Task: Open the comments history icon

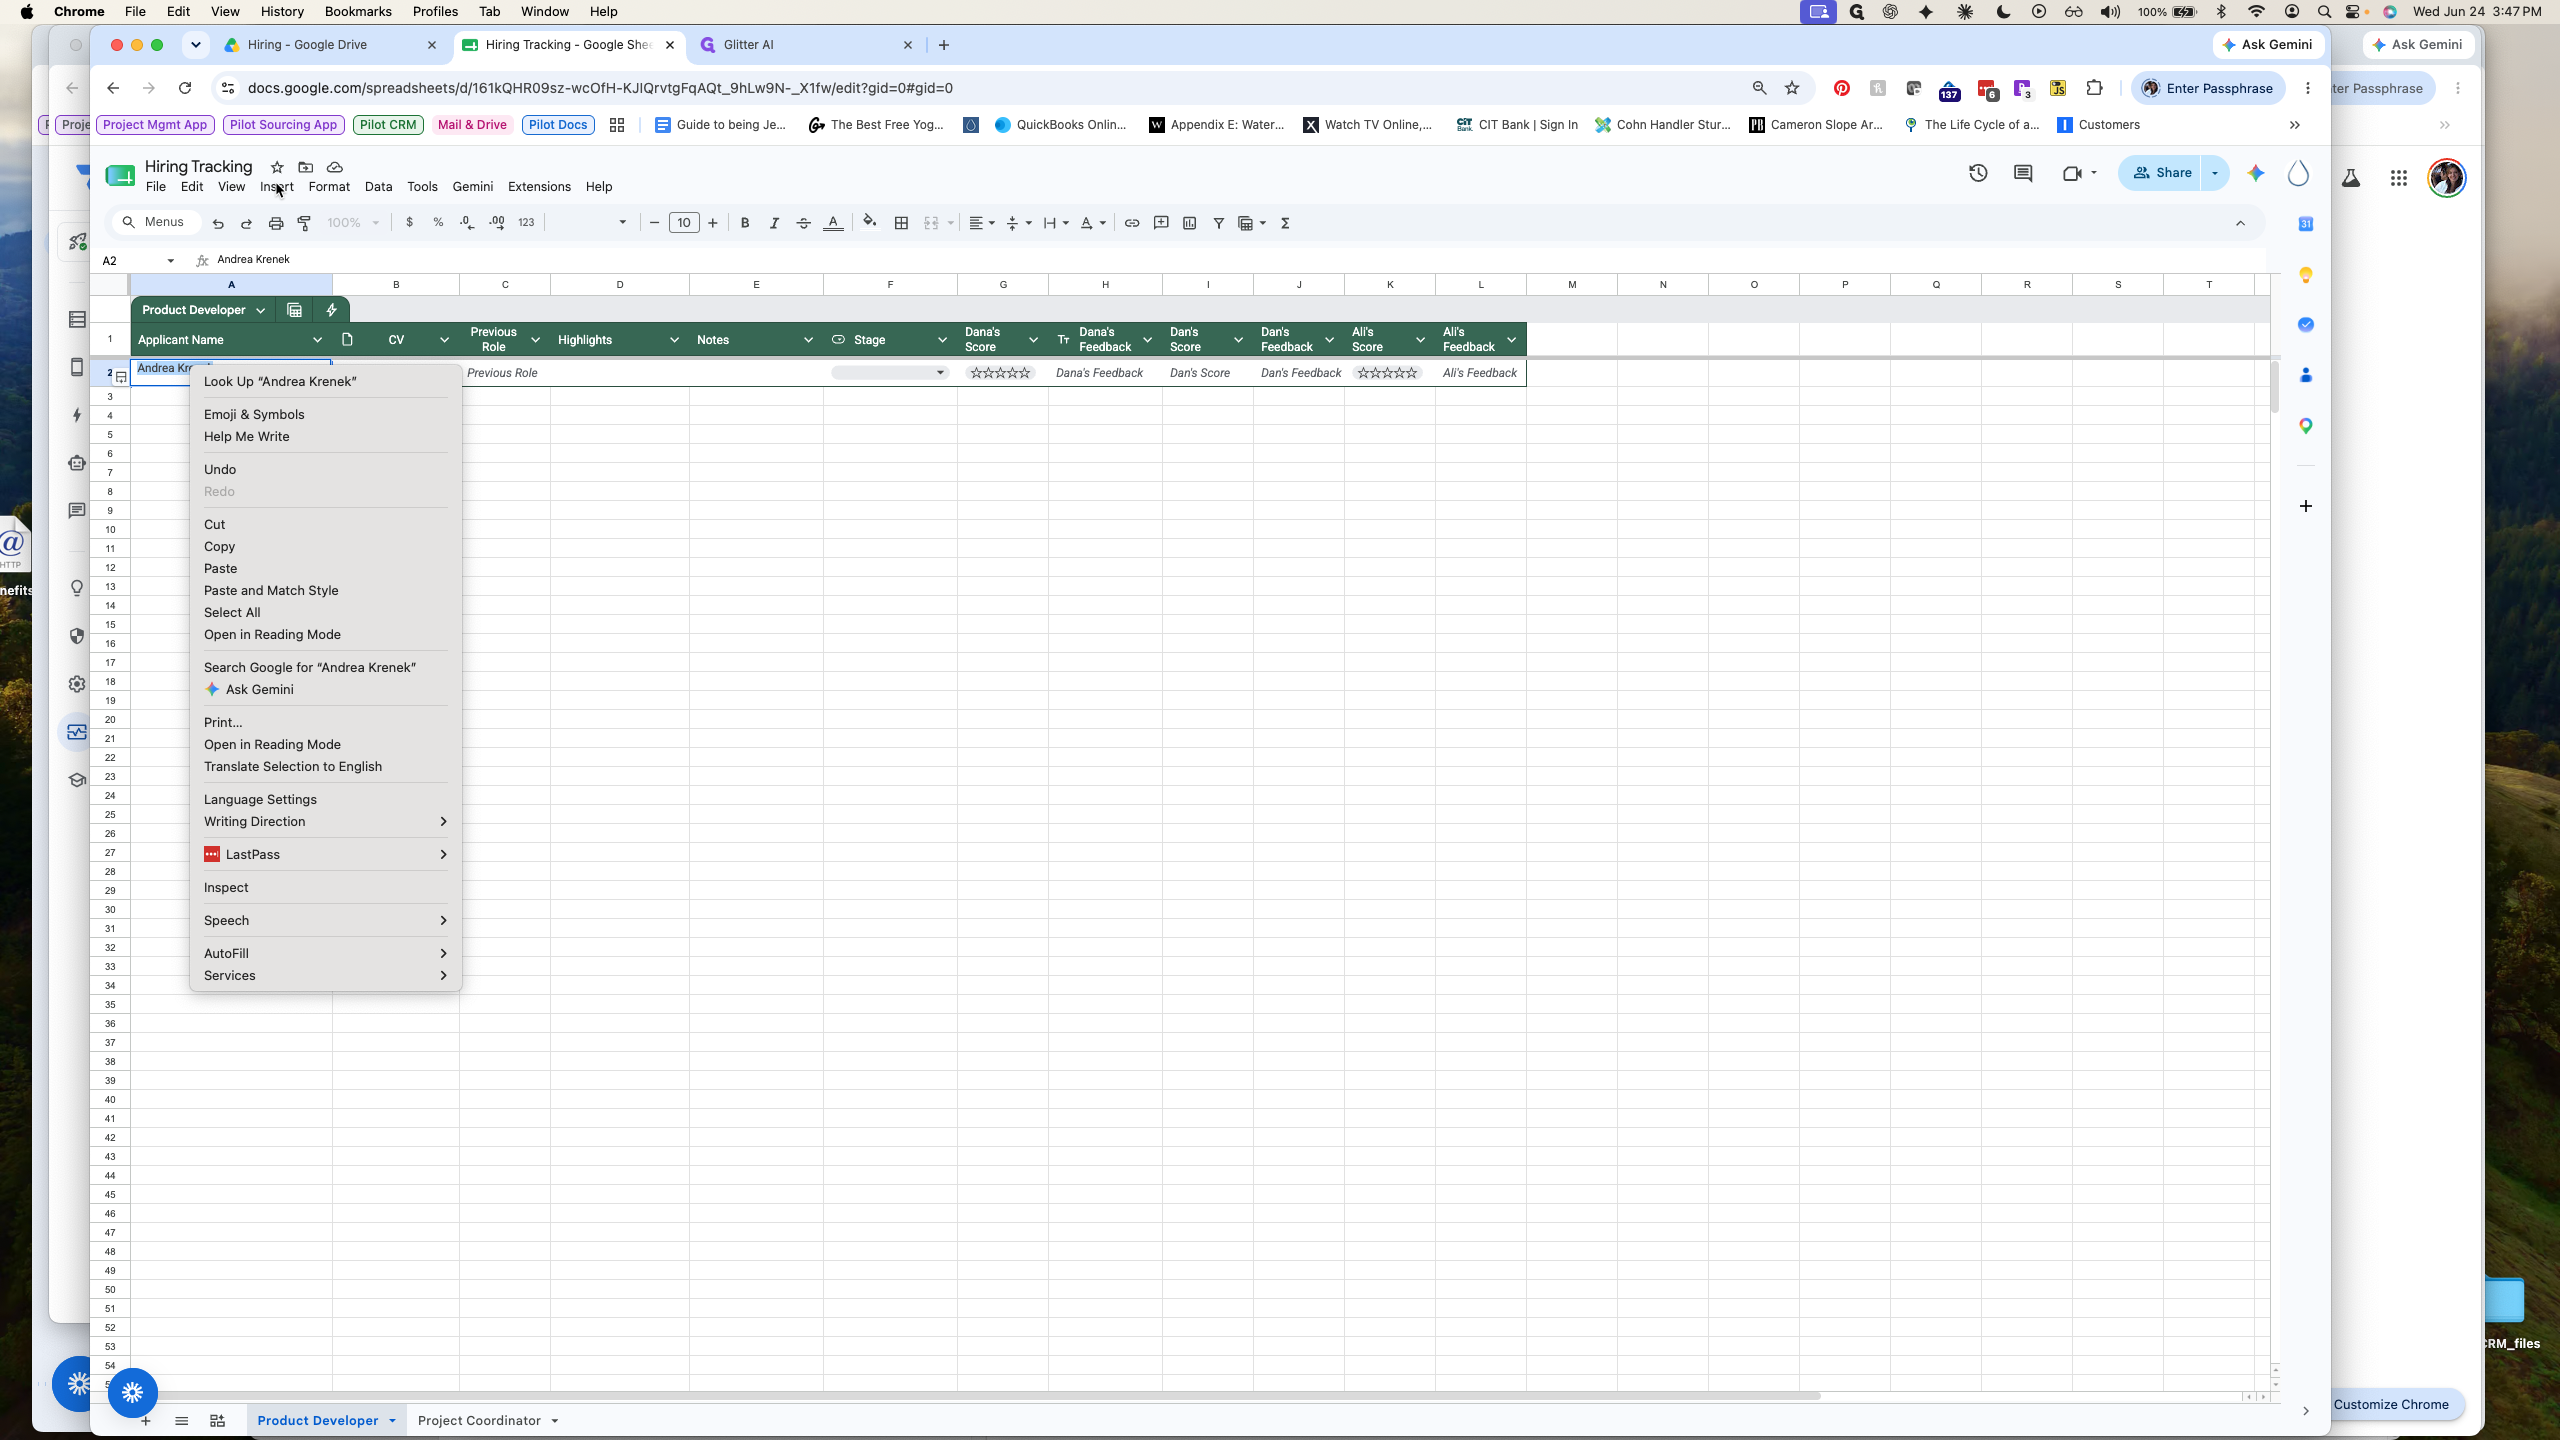Action: point(2023,173)
